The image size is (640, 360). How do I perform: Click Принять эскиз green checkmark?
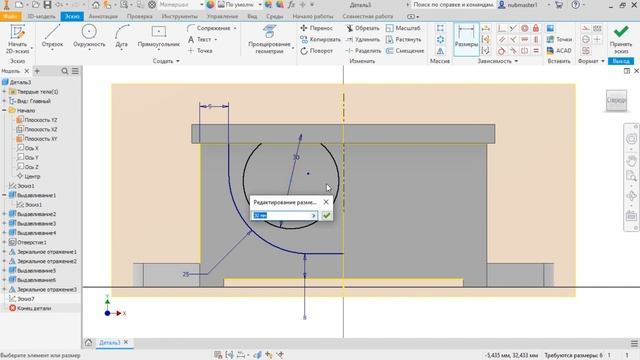[x=621, y=39]
